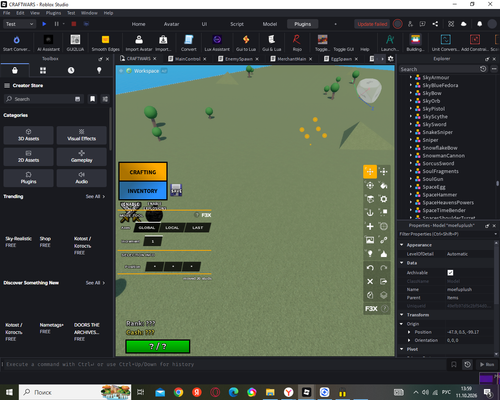Click the F3X delete X icon
The height and width of the screenshot is (400, 500).
coord(370,281)
